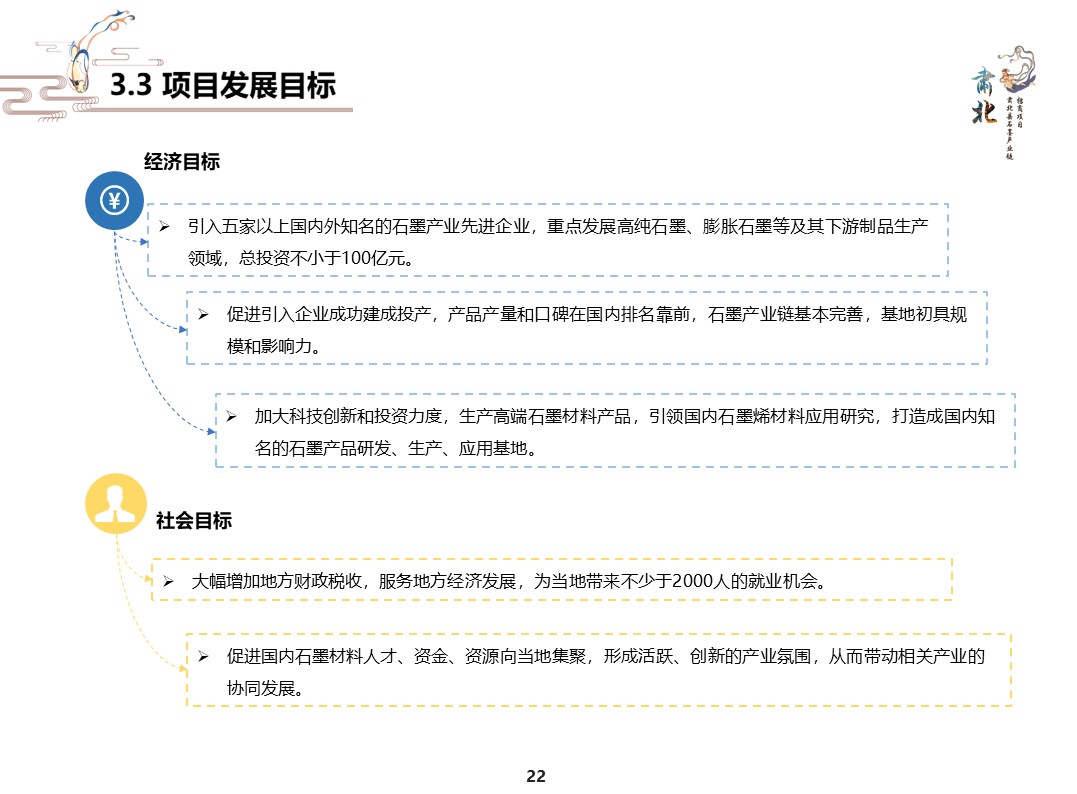This screenshot has width=1077, height=794.
Task: Click the yellow box mentioning 2000人的就业机会
Action: click(551, 580)
